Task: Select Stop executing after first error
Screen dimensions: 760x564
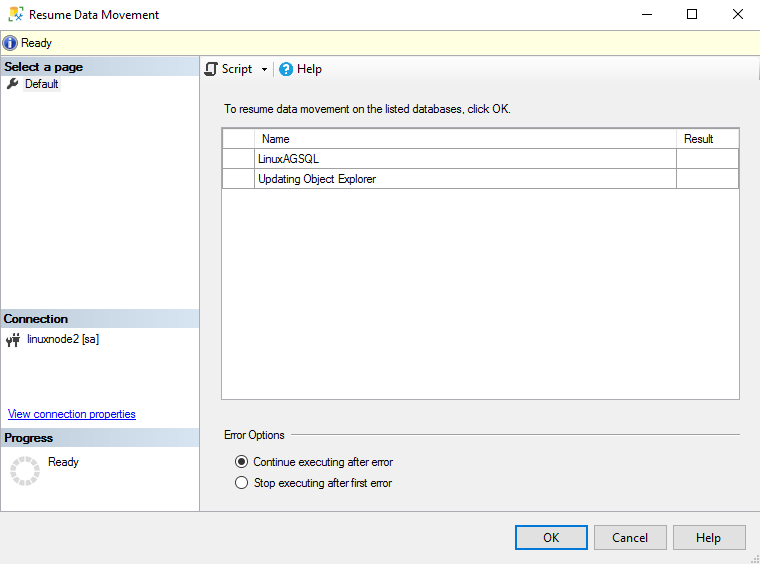Action: [x=241, y=483]
